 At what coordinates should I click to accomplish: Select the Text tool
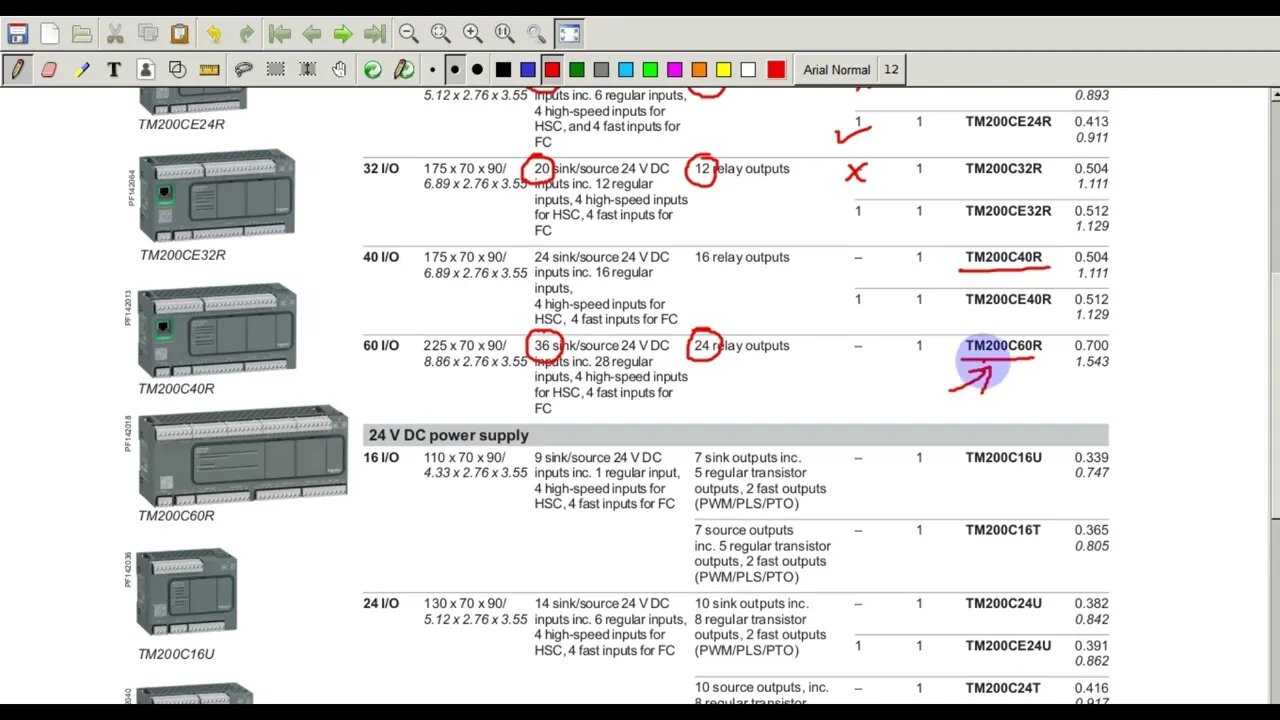[114, 69]
